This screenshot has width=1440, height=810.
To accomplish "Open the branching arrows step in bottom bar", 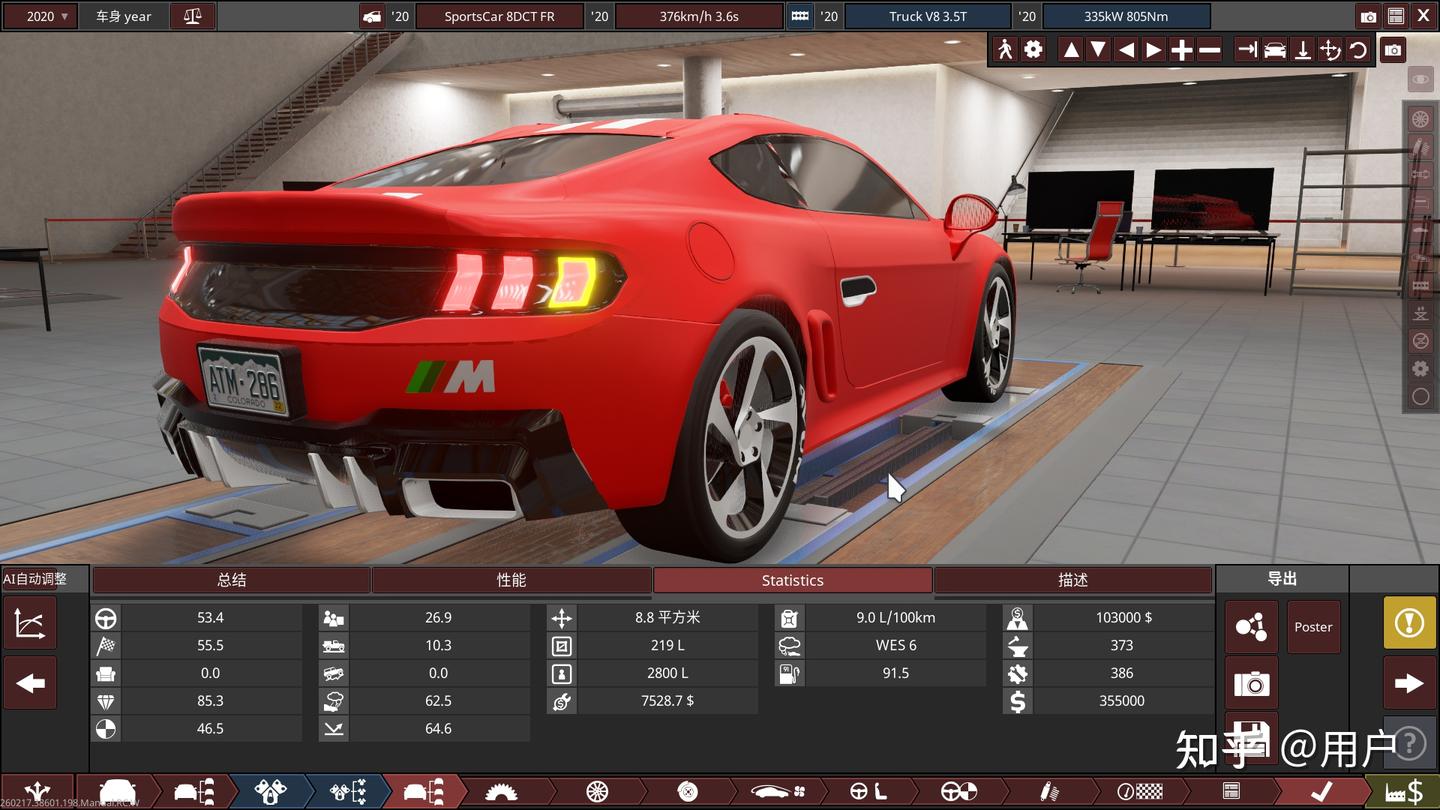I will [x=38, y=791].
